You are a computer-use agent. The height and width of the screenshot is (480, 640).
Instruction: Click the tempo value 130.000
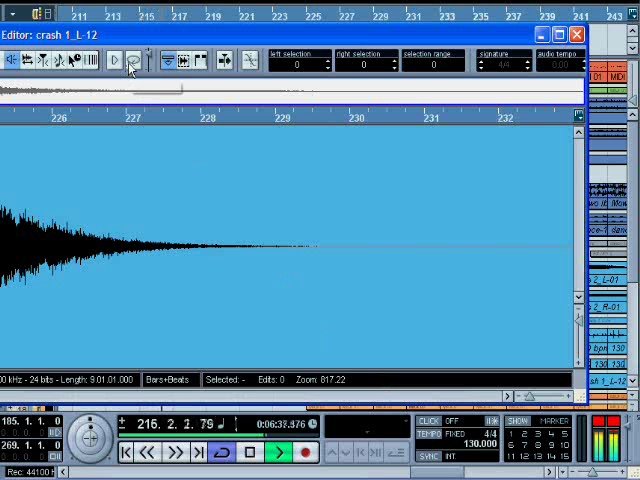click(480, 444)
